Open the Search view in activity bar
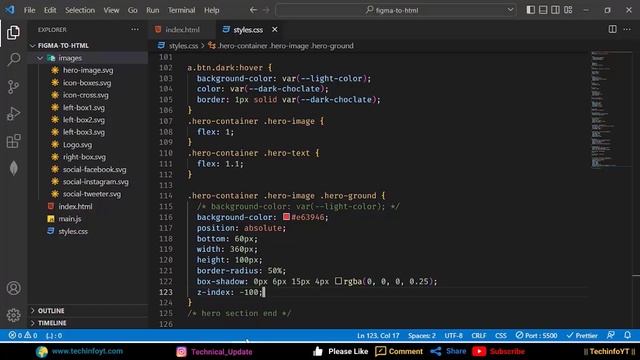 [13, 60]
